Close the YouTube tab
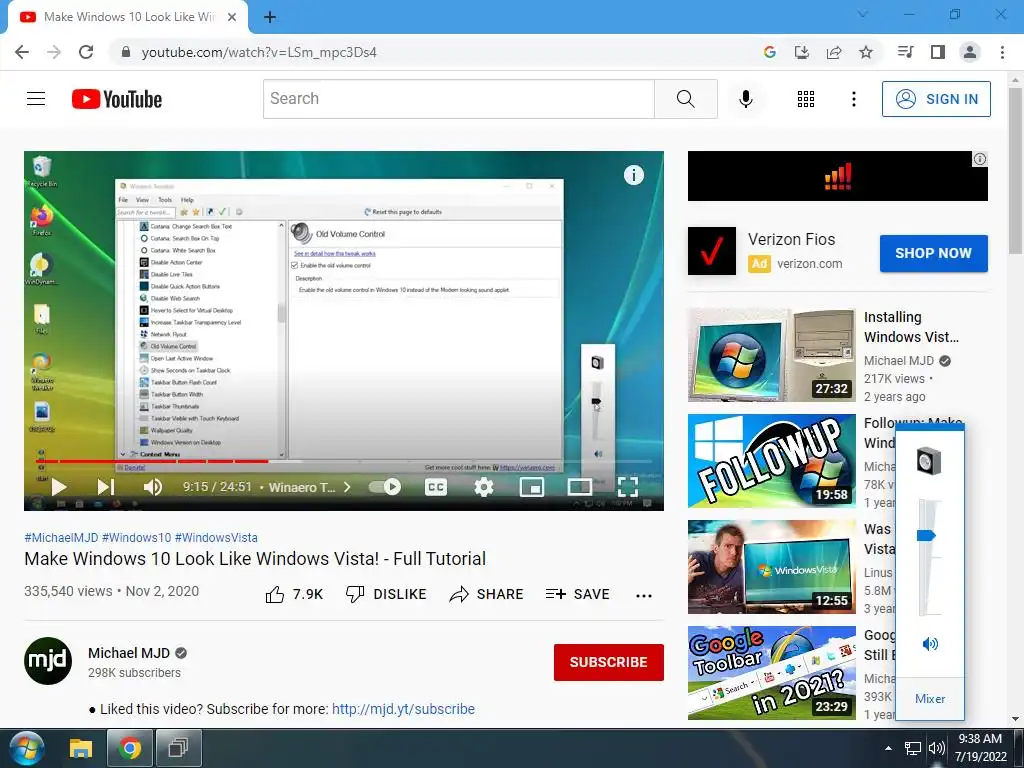The width and height of the screenshot is (1024, 768). 232,17
